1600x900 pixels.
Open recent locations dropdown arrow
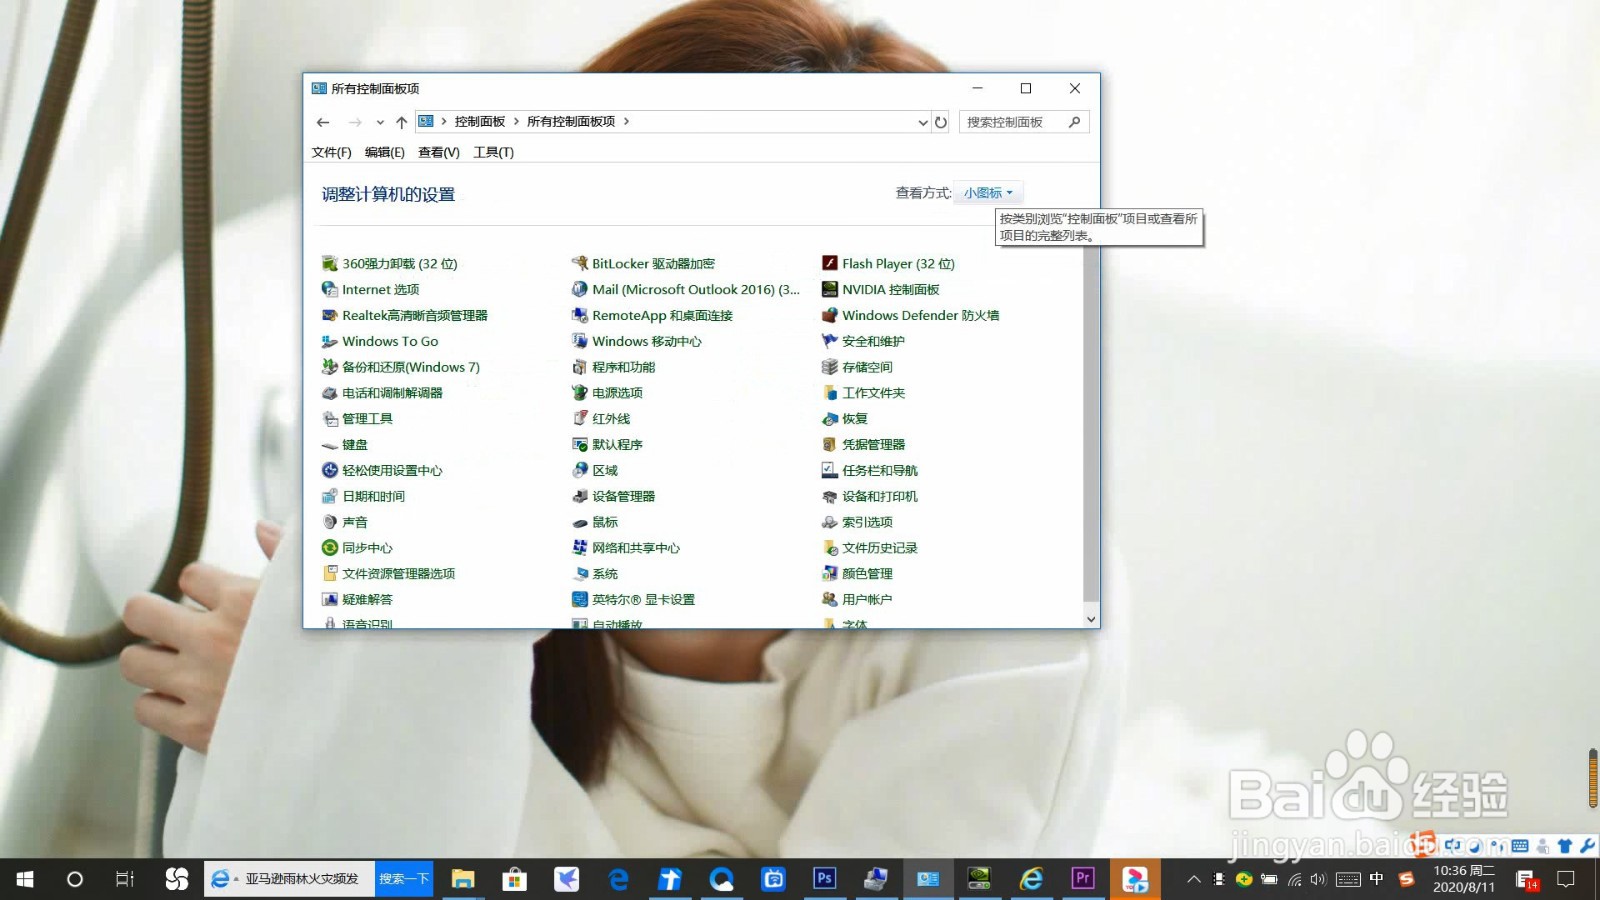click(x=380, y=122)
